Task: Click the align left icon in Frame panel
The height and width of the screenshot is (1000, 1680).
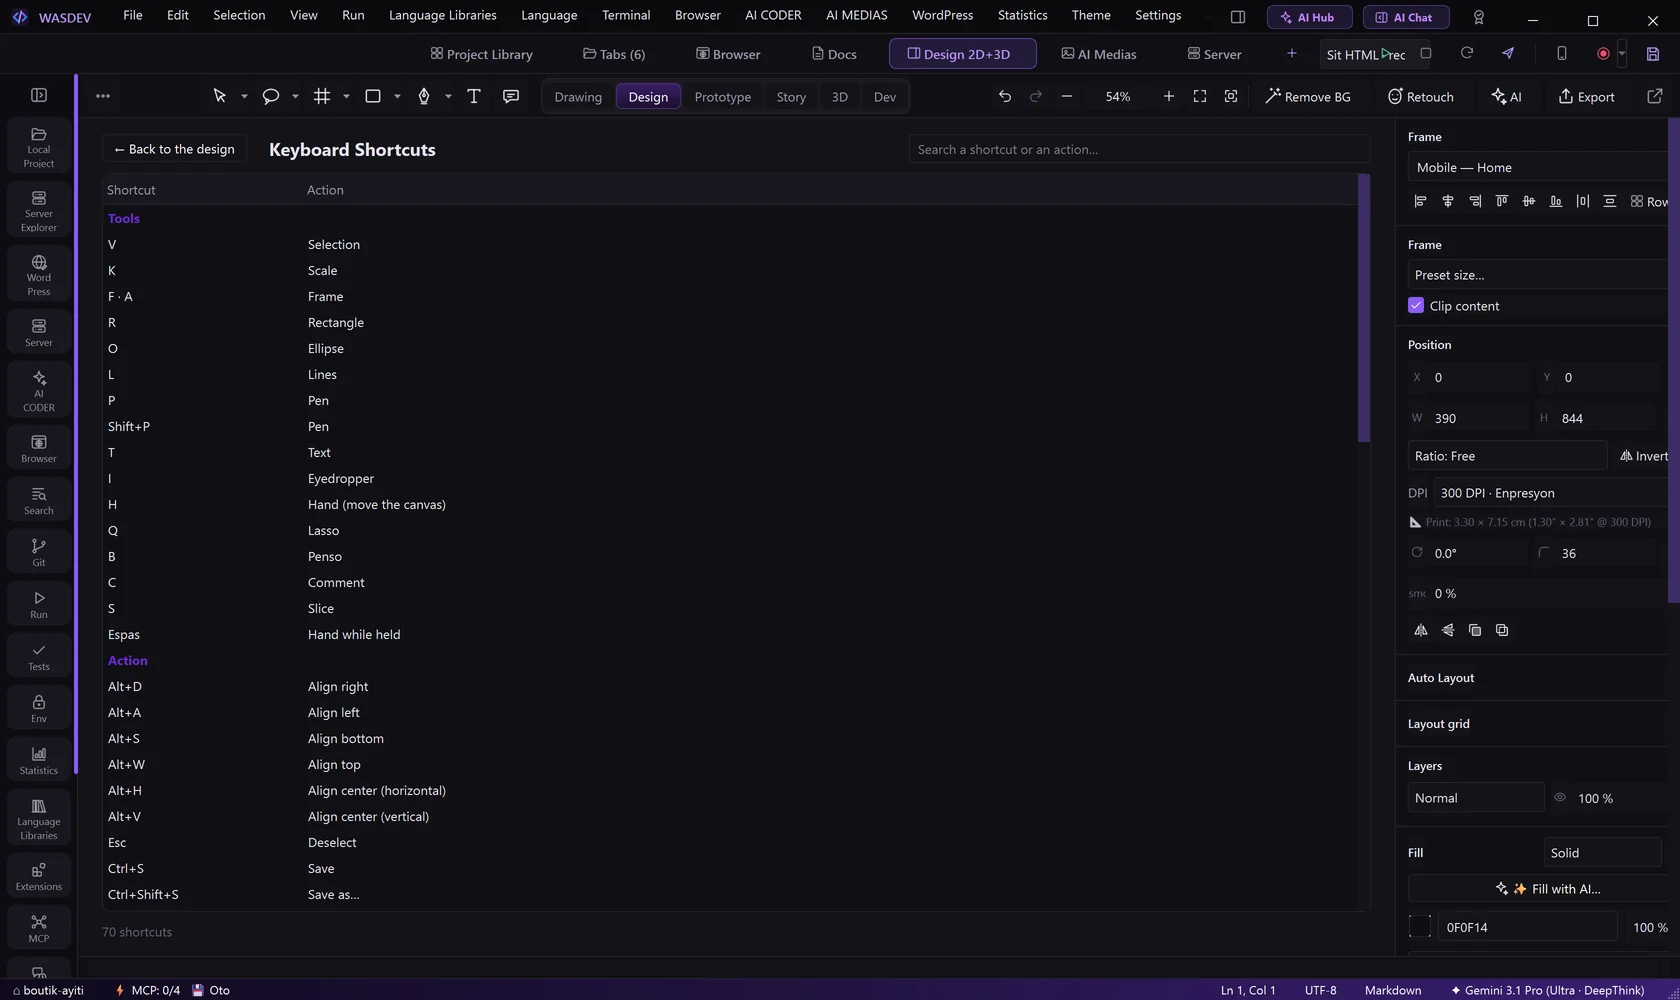Action: click(1420, 201)
